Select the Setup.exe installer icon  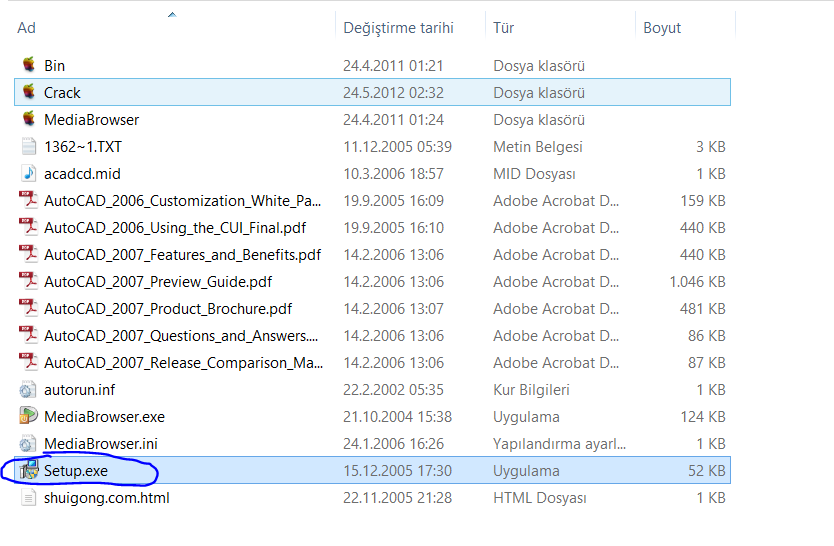click(x=29, y=471)
